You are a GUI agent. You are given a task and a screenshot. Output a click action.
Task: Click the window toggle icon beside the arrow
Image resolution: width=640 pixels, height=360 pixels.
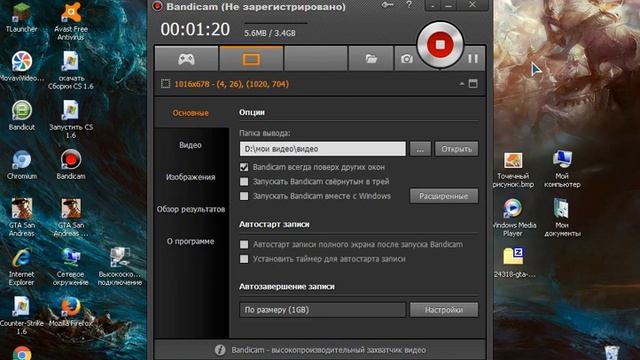[473, 84]
